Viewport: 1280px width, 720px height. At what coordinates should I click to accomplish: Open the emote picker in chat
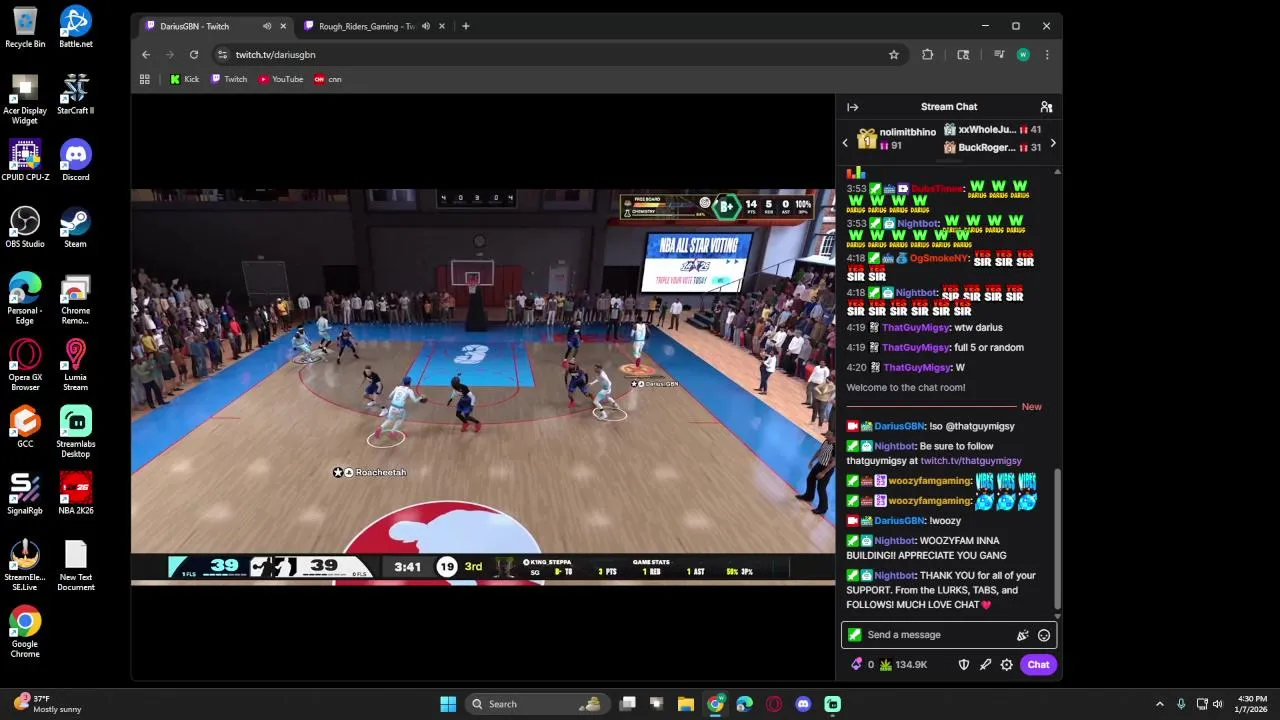point(1044,635)
